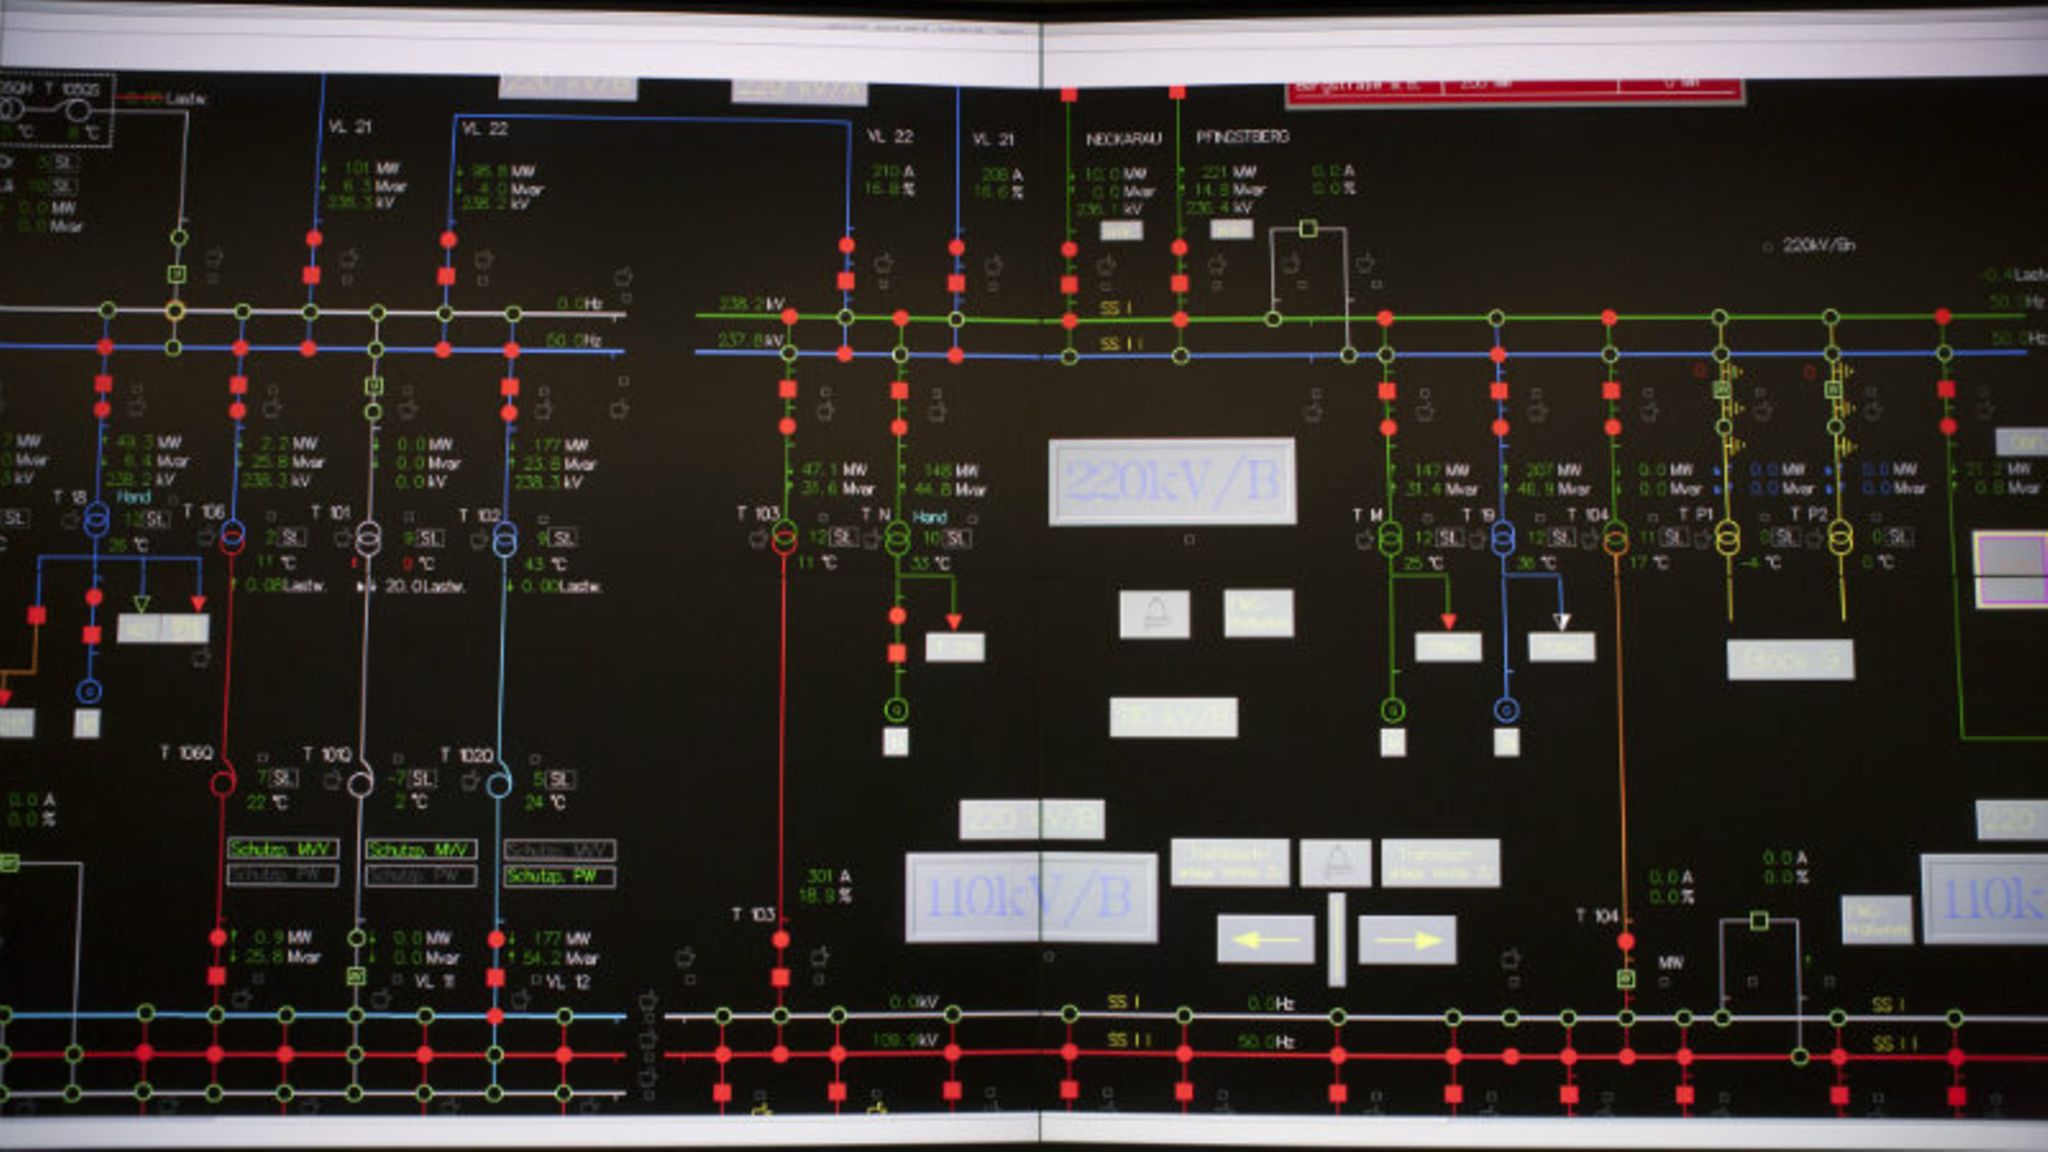
Task: Click the T 103 transformer symbol
Action: tap(785, 538)
